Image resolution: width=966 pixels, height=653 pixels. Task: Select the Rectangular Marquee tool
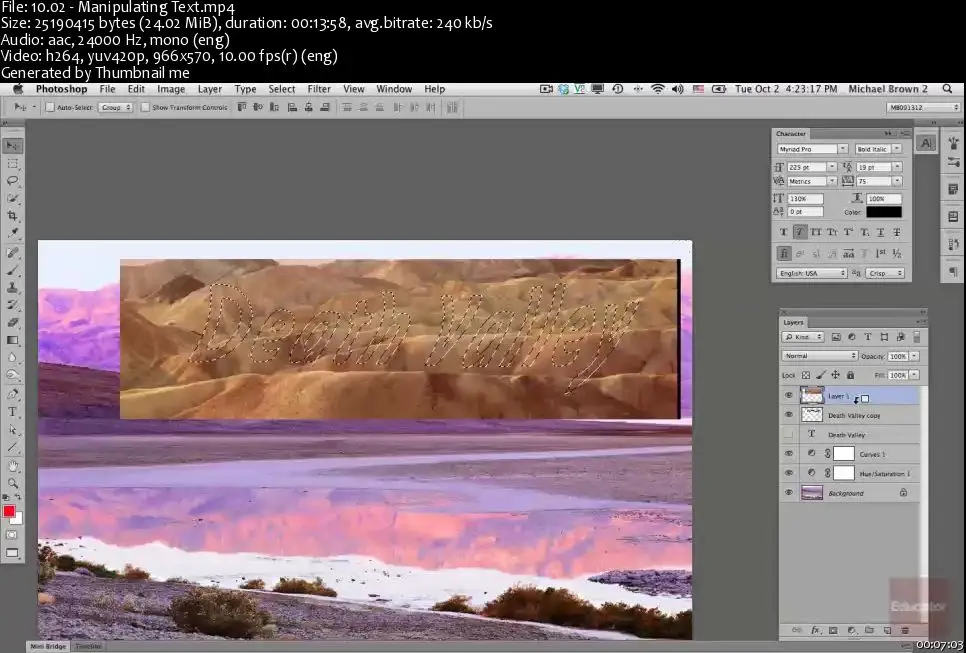(12, 163)
